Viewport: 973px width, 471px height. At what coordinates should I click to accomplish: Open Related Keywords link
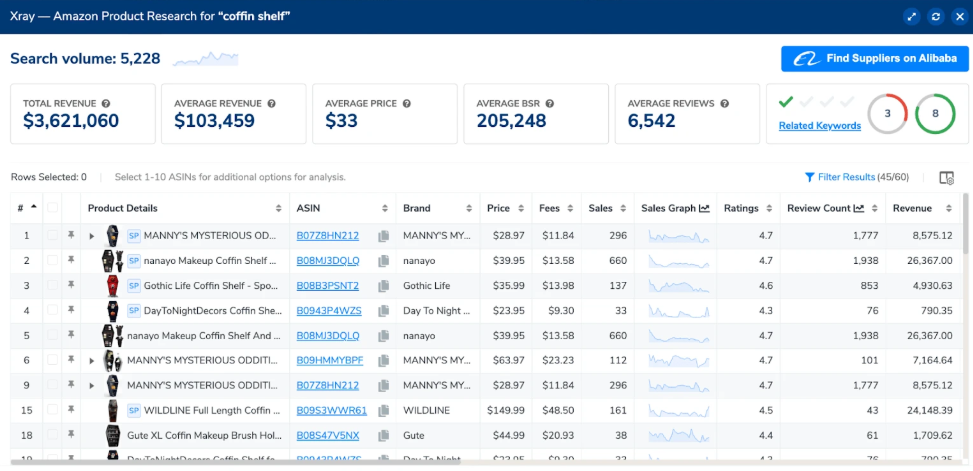[x=820, y=125]
